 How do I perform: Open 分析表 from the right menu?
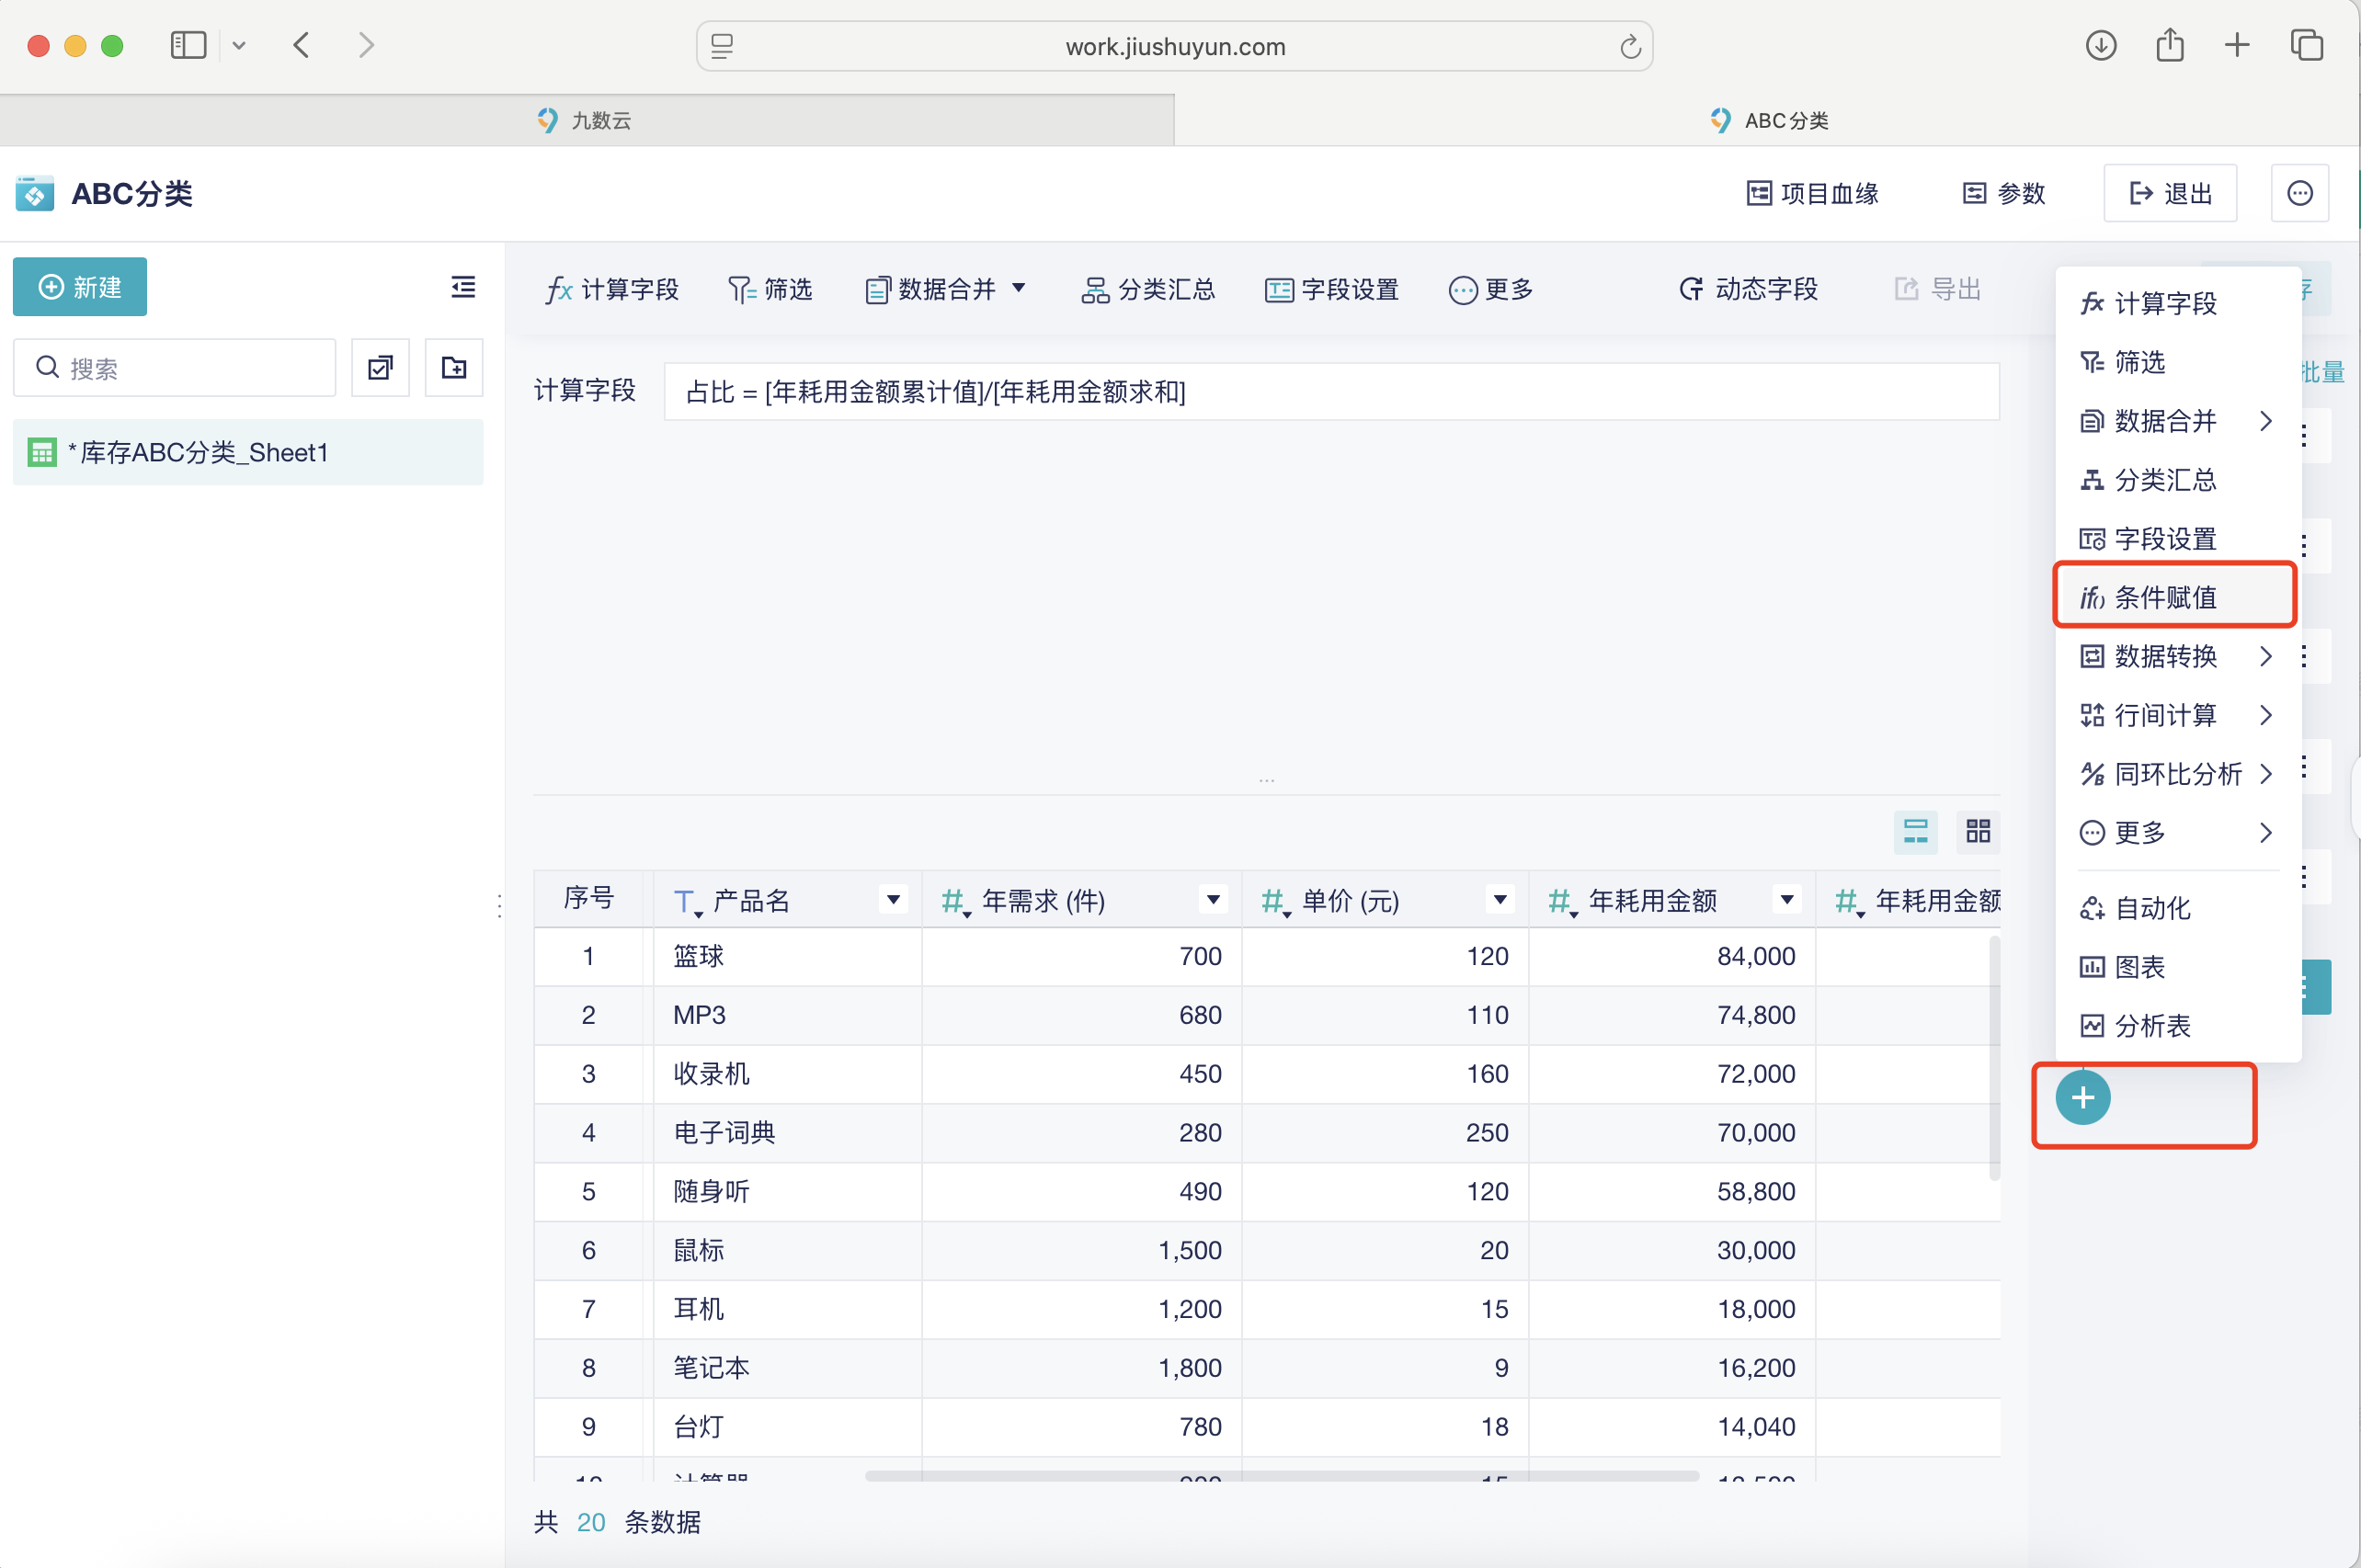pyautogui.click(x=2152, y=1025)
